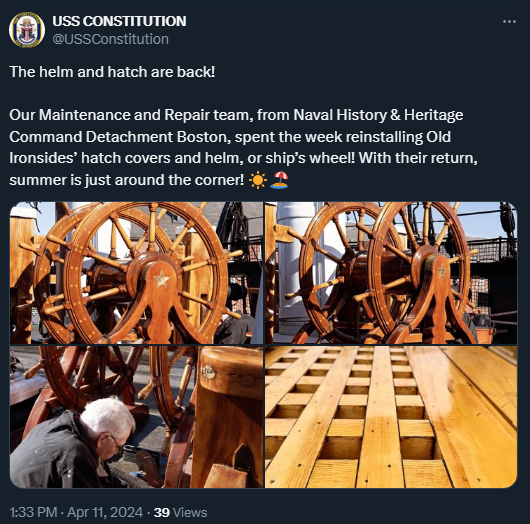Image resolution: width=530 pixels, height=524 pixels.
Task: Click the tweet timestamp 1:33 PM
Action: click(x=33, y=513)
